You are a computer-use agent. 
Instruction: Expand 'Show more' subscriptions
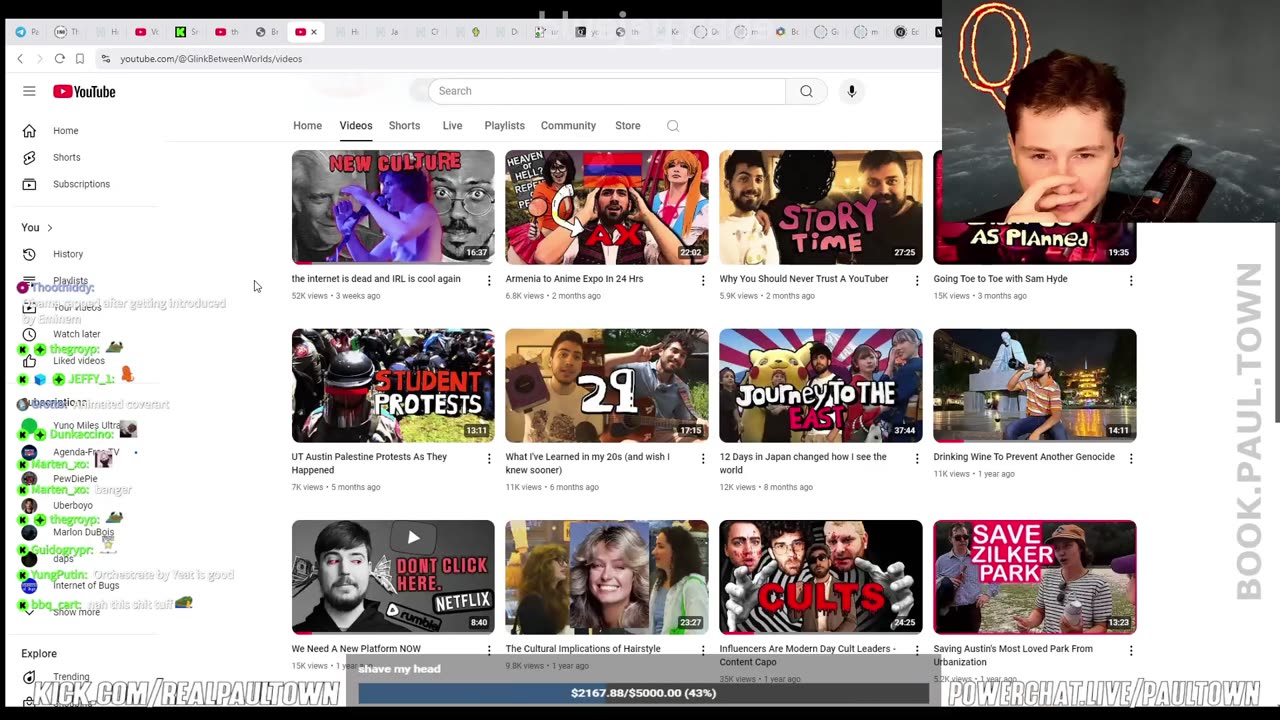[x=76, y=612]
